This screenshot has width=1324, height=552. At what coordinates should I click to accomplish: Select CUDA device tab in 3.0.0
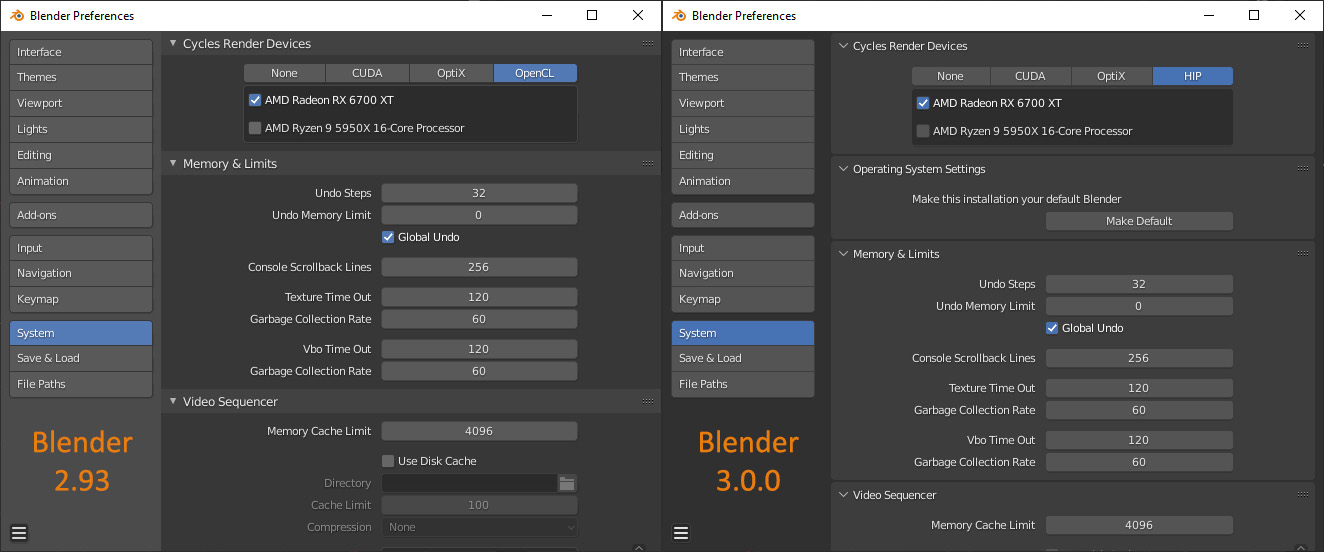(x=1031, y=76)
